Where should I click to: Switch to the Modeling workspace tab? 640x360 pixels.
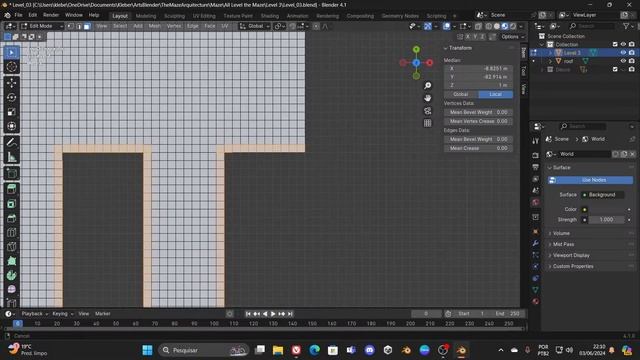(146, 16)
